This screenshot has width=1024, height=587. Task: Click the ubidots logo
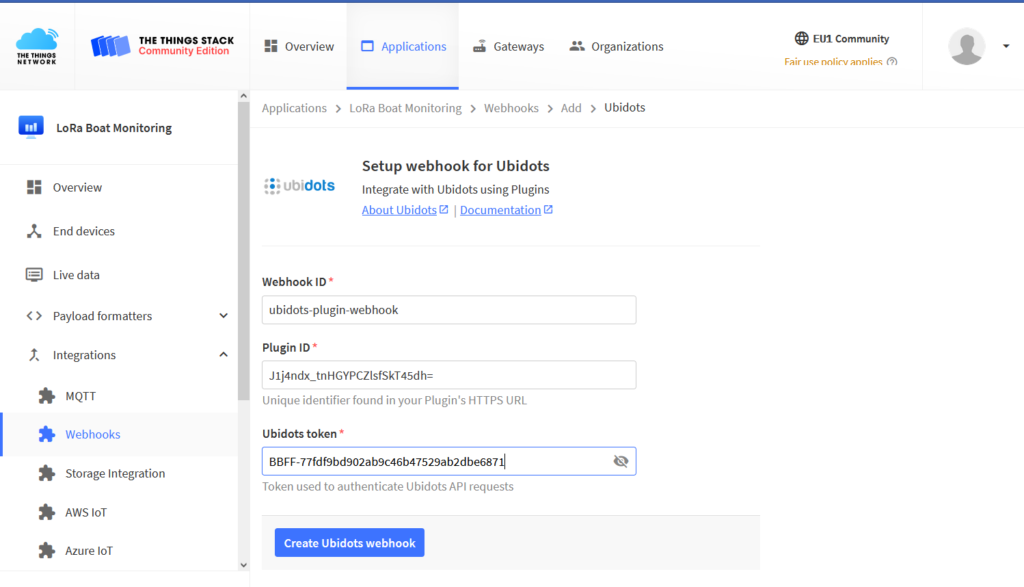click(x=299, y=184)
